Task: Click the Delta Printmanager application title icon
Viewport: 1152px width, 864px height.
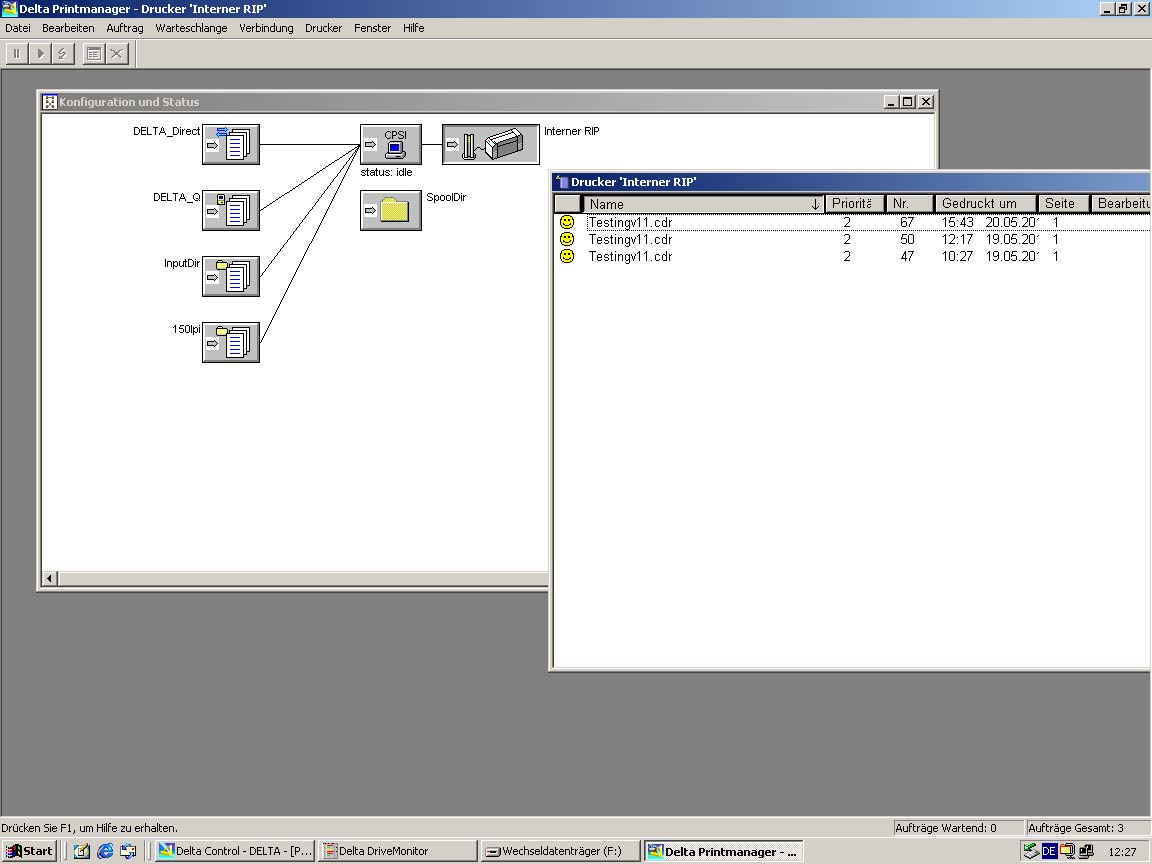Action: pyautogui.click(x=10, y=9)
